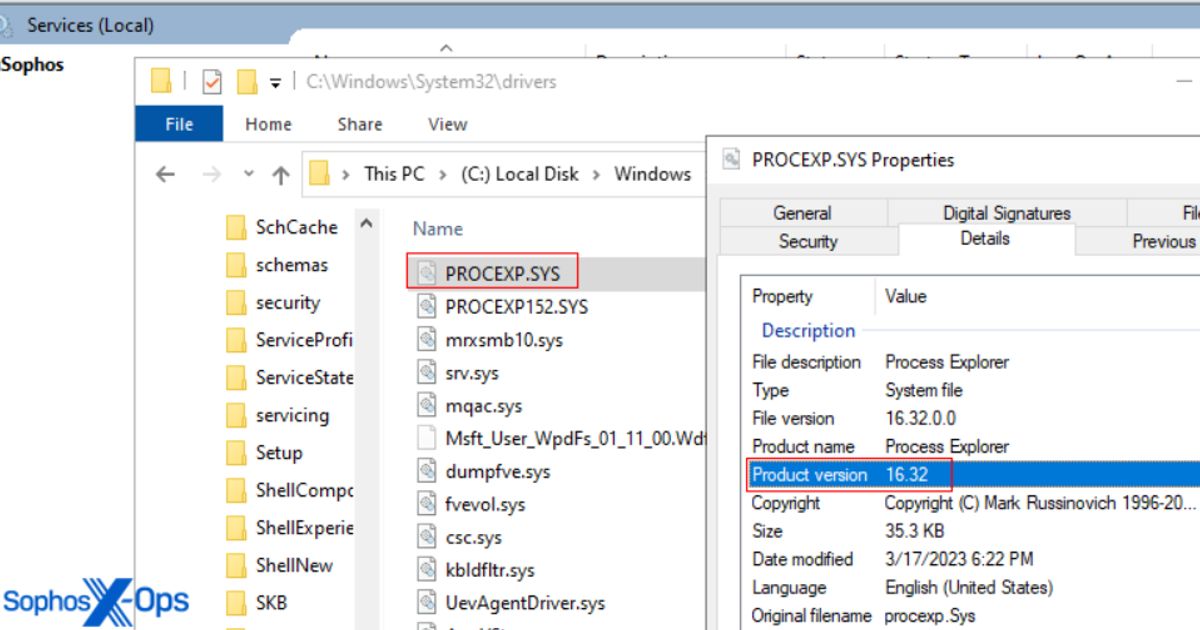Open the View ribbon tab

[x=448, y=124]
